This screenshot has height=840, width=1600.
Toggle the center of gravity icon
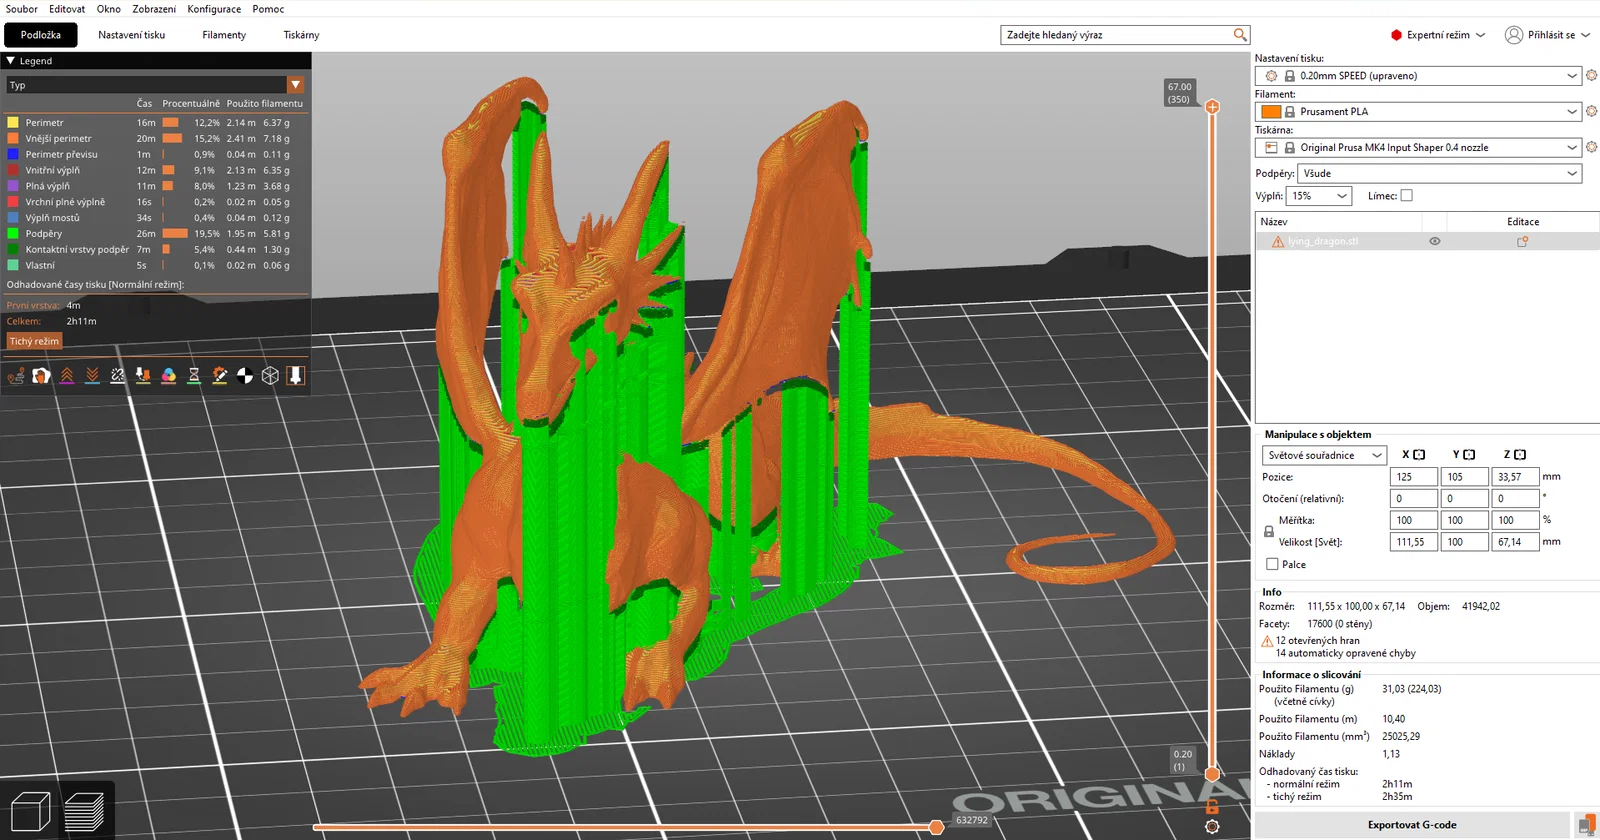point(245,376)
